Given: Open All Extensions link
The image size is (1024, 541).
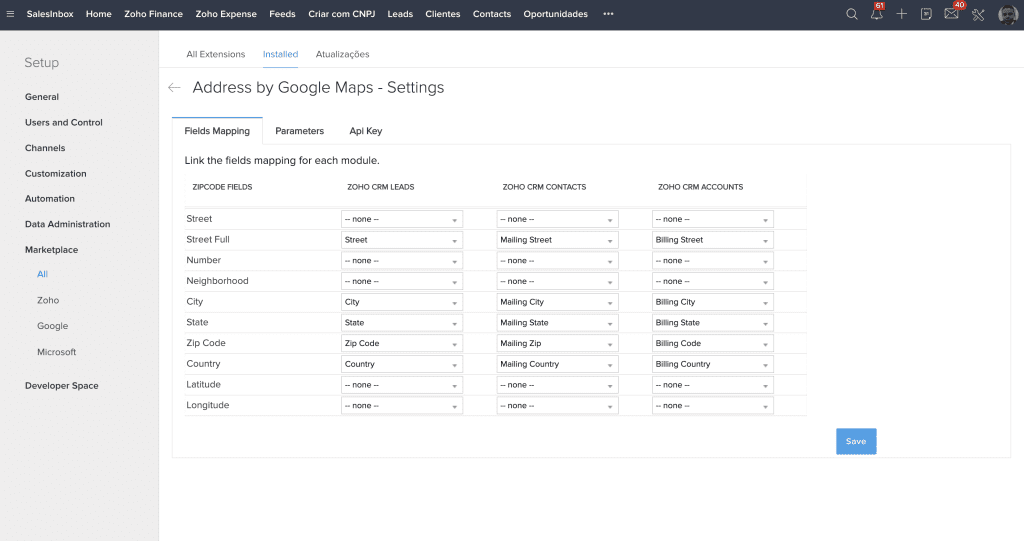Looking at the screenshot, I should (x=215, y=54).
